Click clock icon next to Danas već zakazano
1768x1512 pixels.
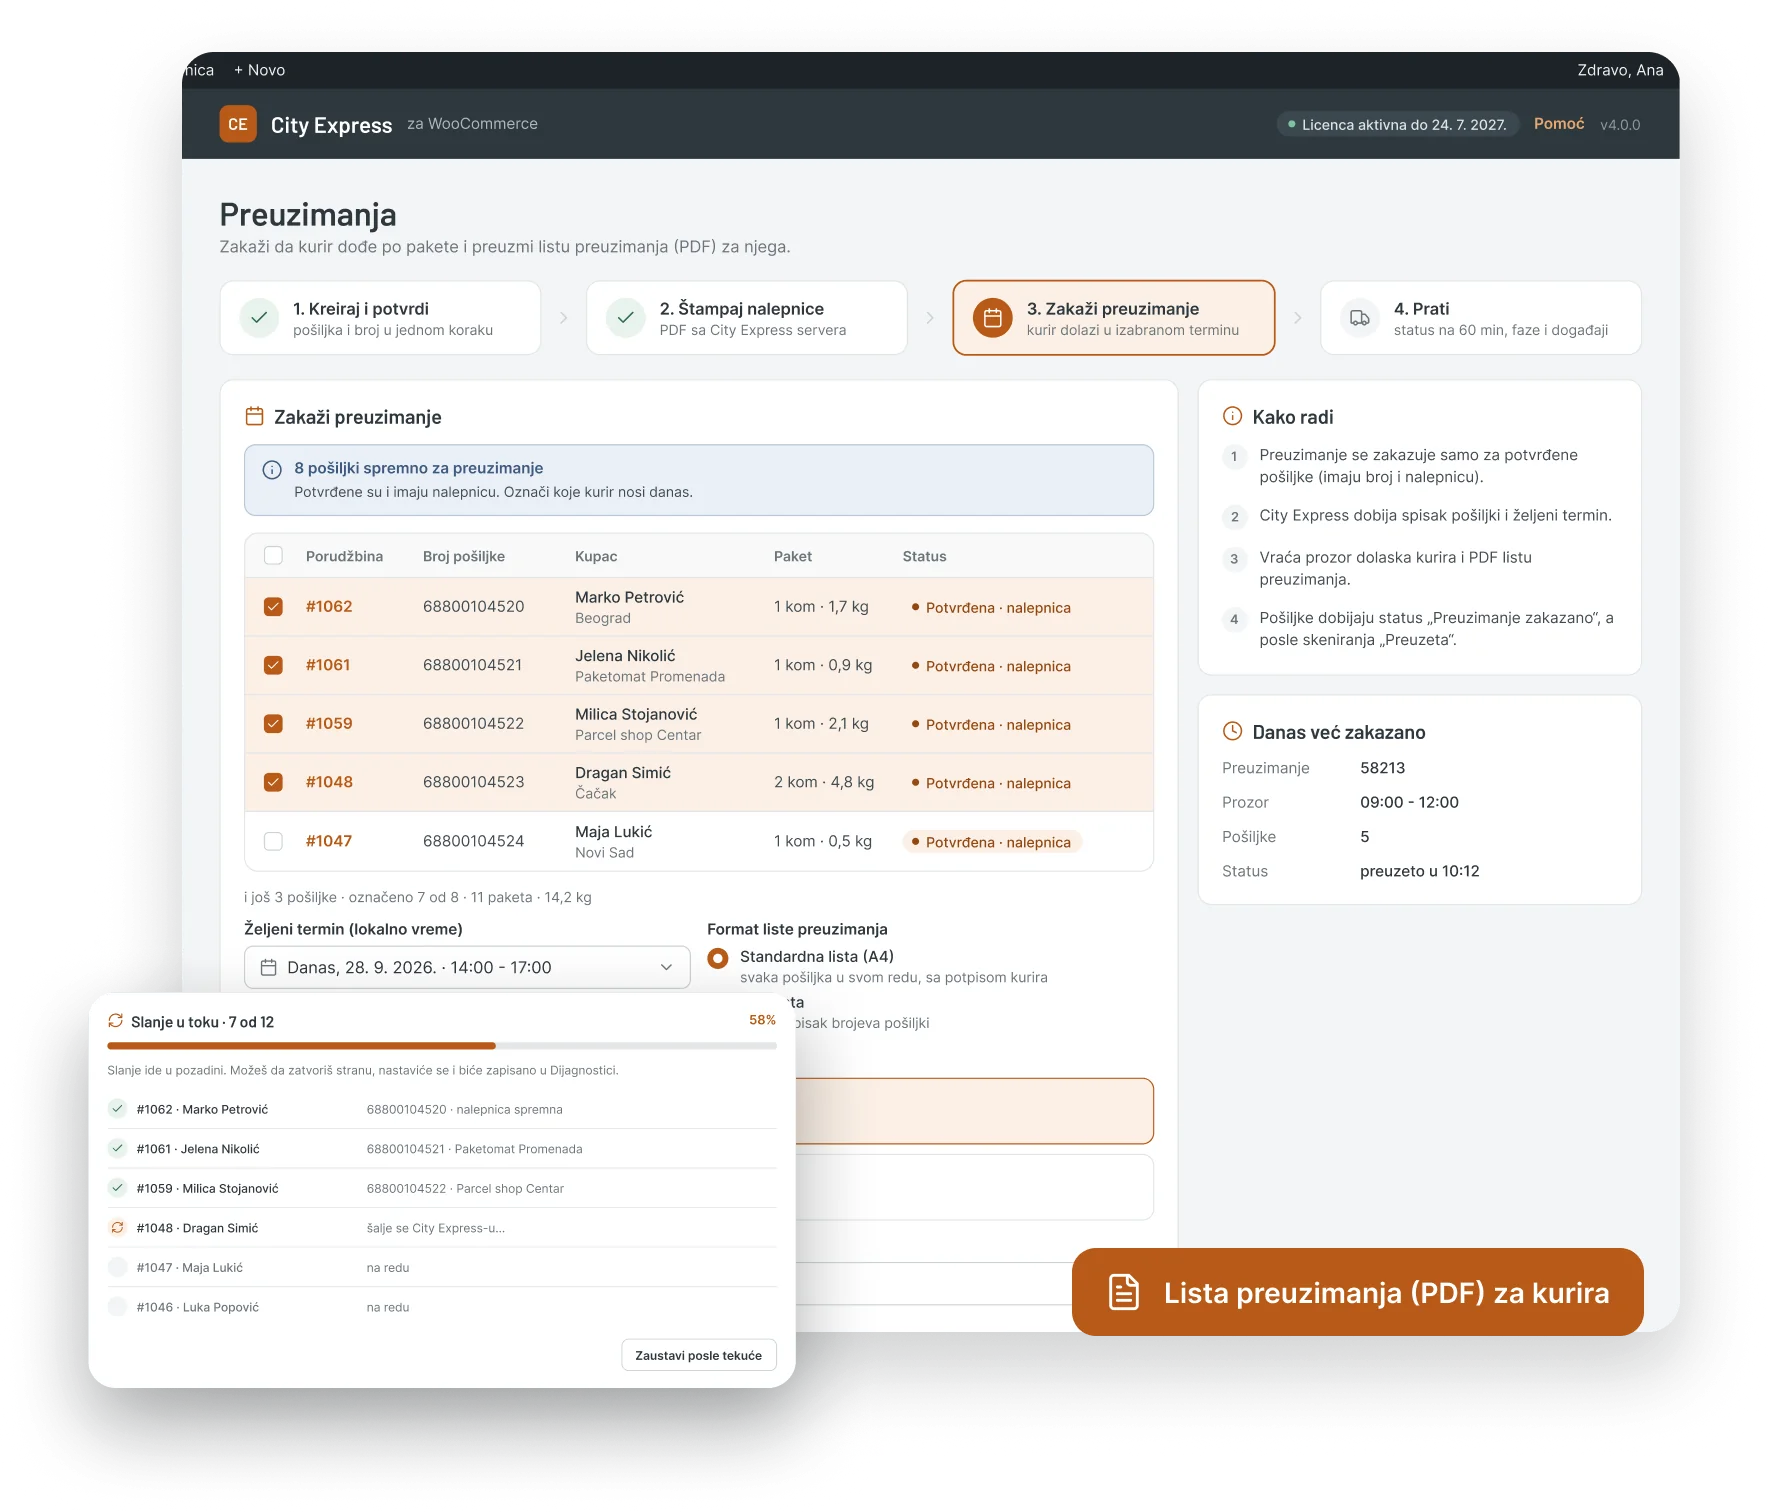coord(1233,731)
